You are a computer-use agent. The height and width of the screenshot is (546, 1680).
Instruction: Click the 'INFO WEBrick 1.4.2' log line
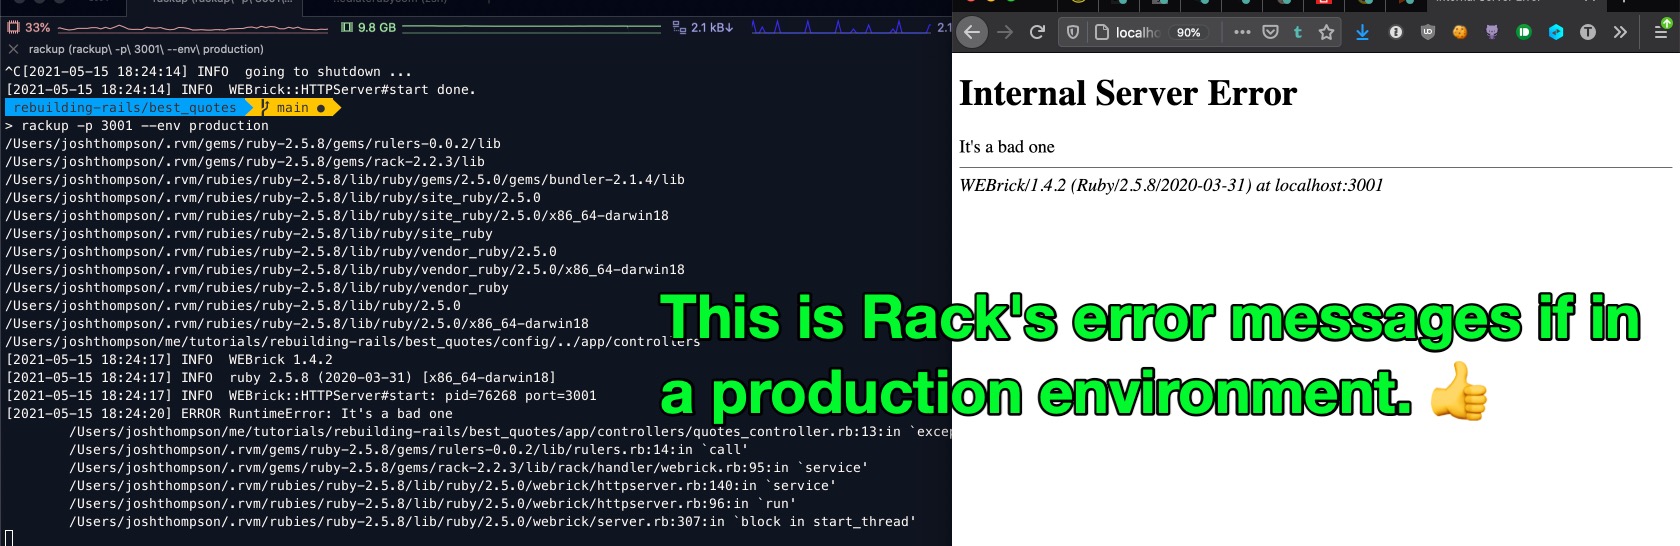[x=169, y=360]
